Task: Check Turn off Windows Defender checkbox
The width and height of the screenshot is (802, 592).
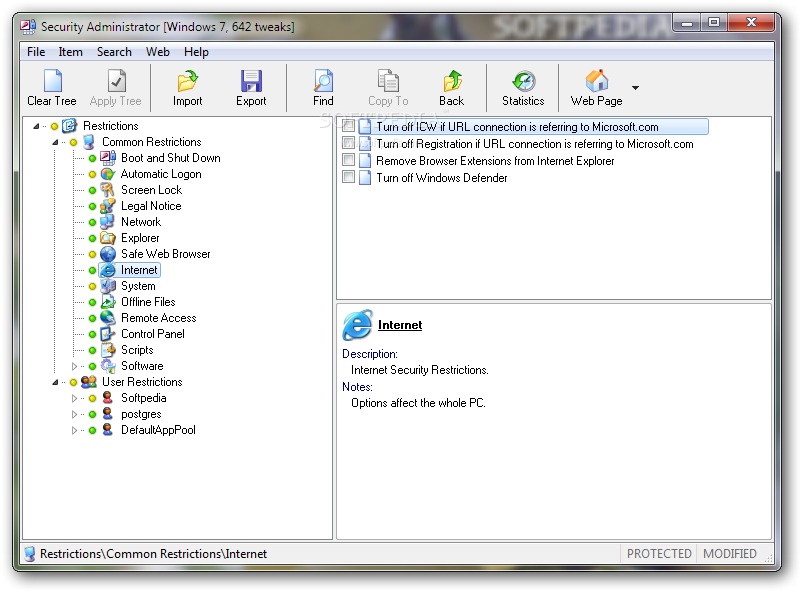Action: coord(349,177)
